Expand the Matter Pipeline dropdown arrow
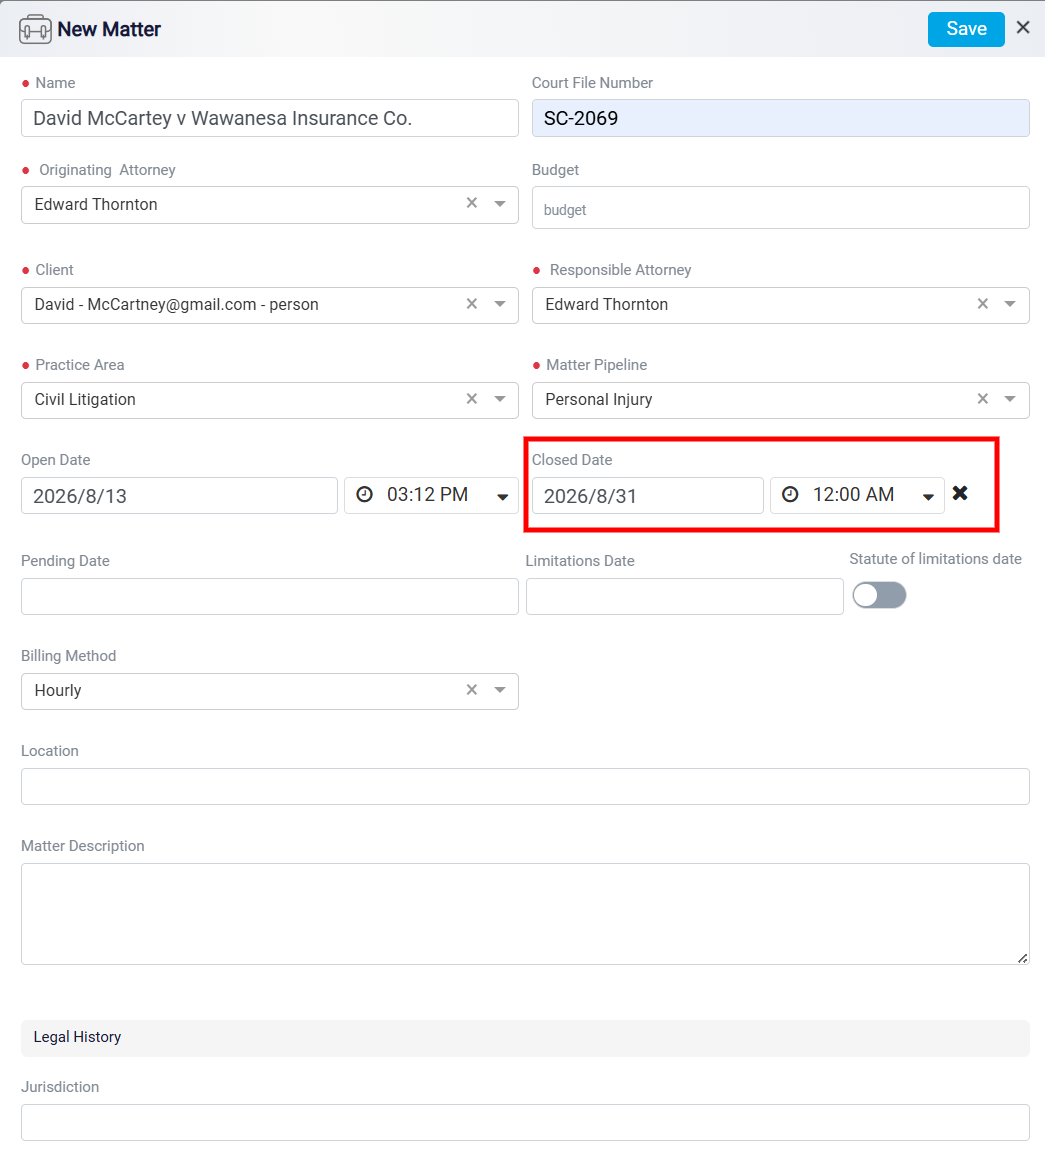Image resolution: width=1045 pixels, height=1157 pixels. coord(1010,399)
